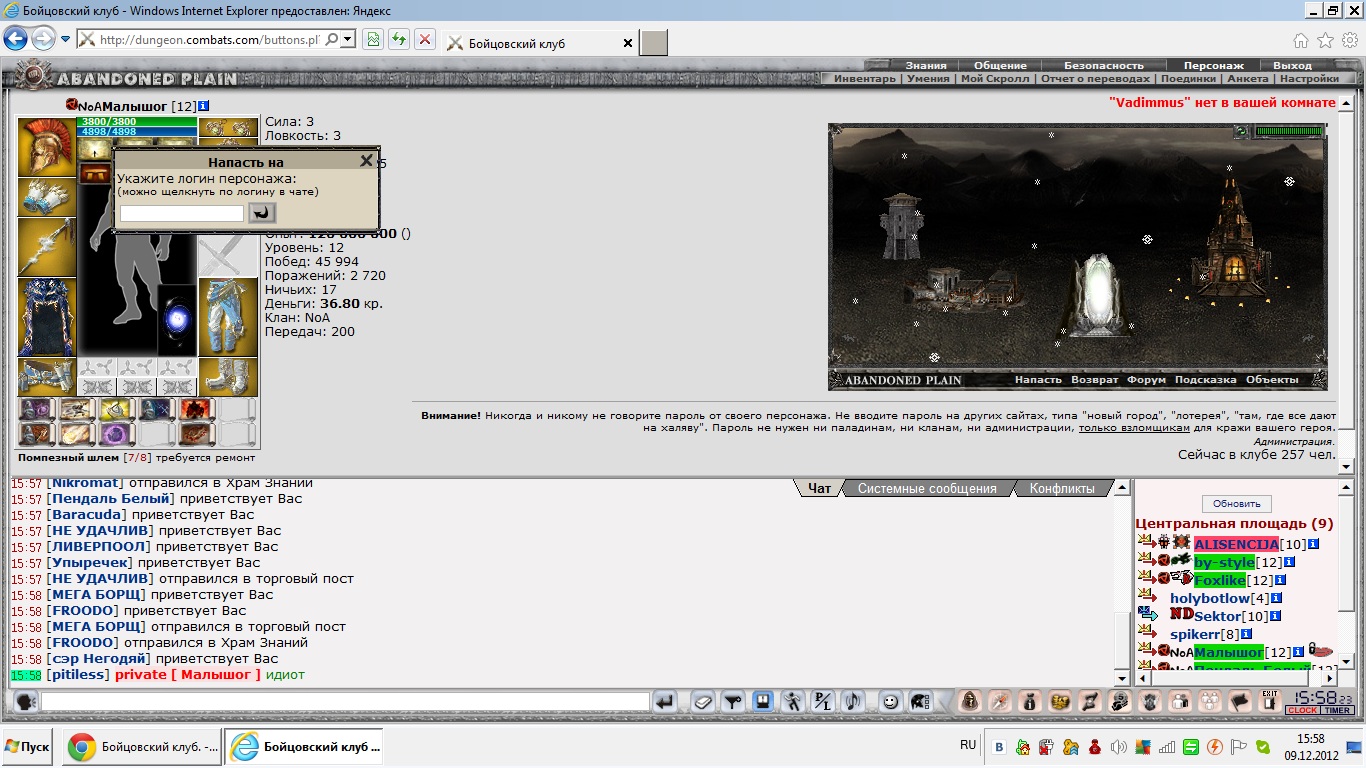Screen dimensions: 1366x768
Task: Click the helmet menu icon in chat bar
Action: [919, 702]
